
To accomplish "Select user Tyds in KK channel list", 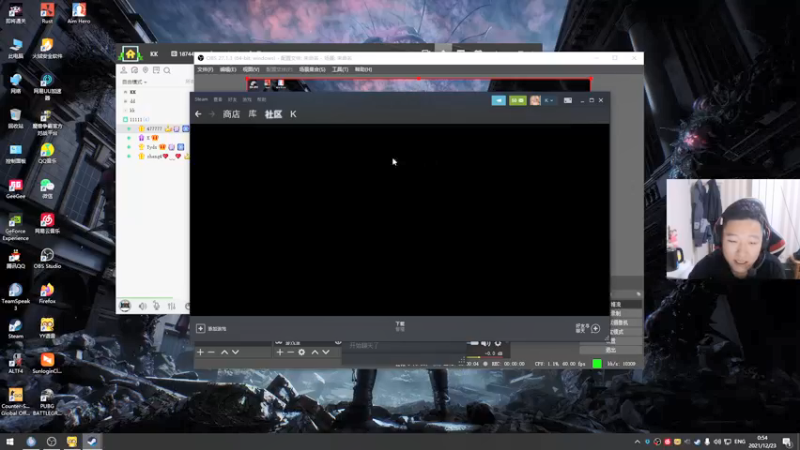I will [152, 147].
